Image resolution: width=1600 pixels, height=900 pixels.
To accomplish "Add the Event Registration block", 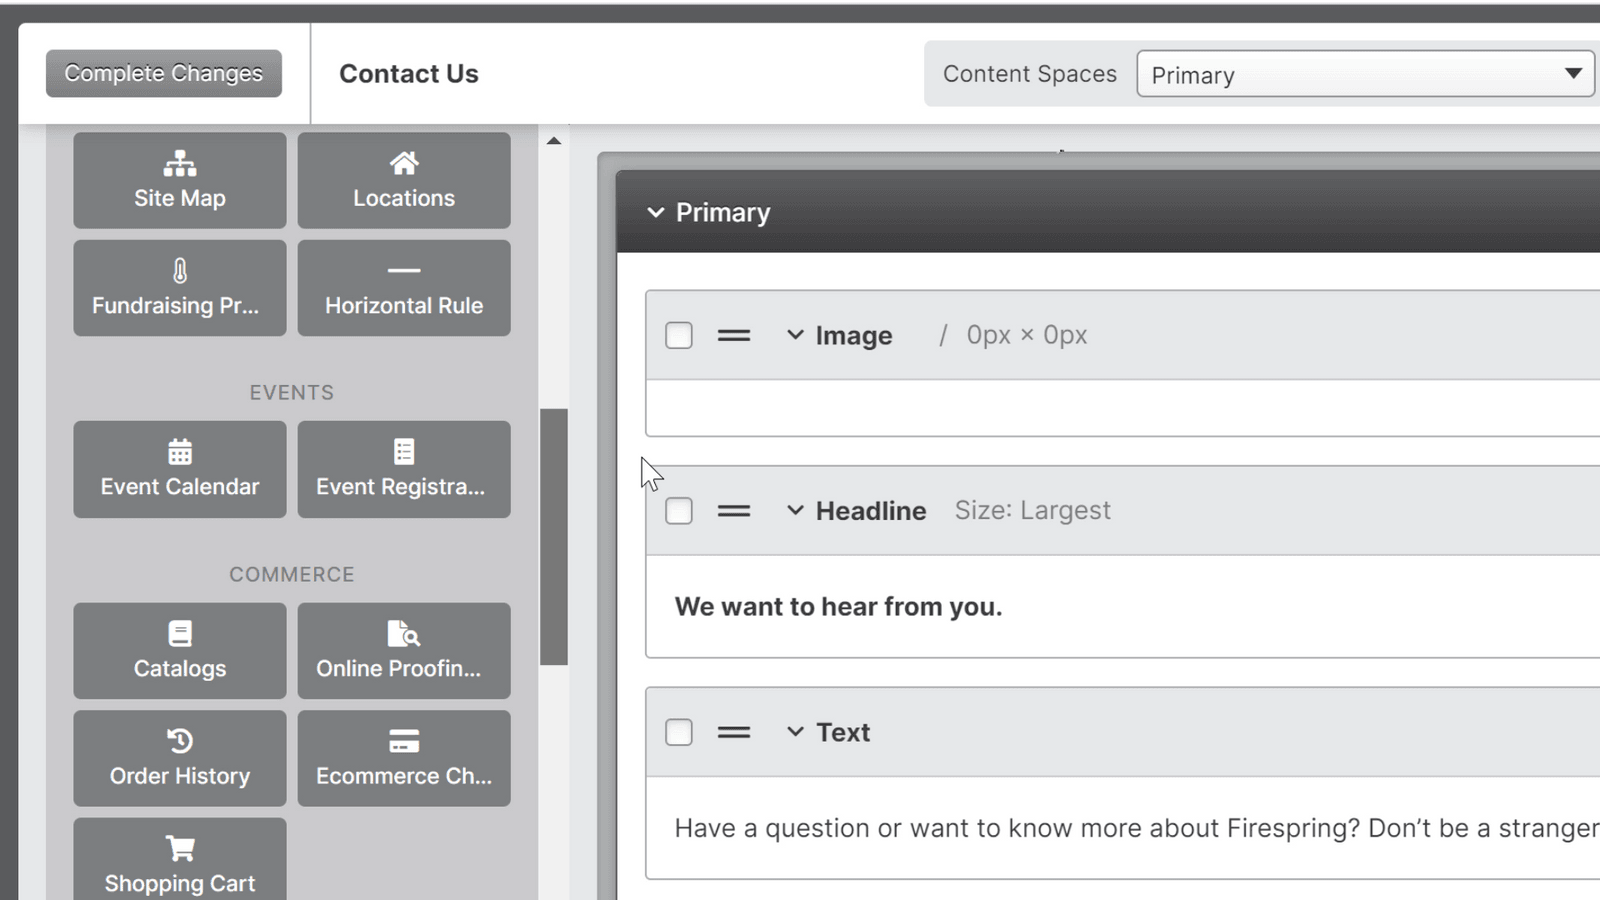I will point(404,469).
